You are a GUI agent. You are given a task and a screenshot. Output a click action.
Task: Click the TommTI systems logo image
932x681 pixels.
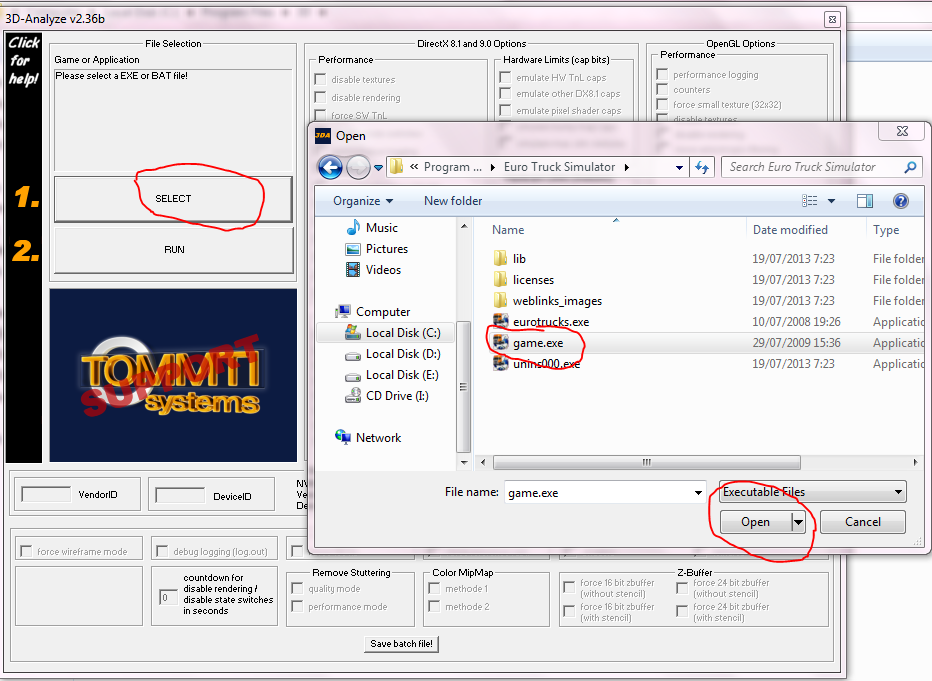[173, 376]
